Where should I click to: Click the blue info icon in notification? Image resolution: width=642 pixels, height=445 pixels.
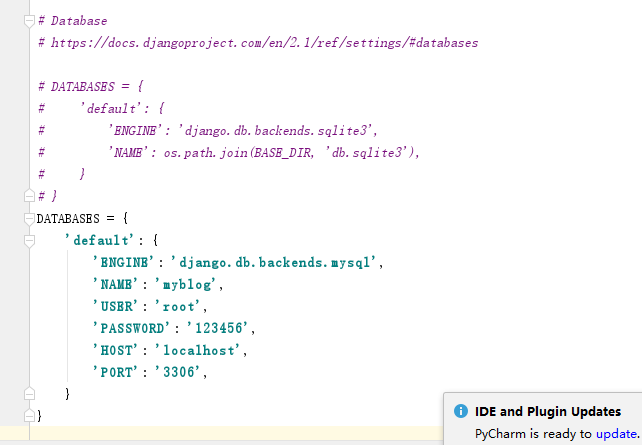(460, 411)
